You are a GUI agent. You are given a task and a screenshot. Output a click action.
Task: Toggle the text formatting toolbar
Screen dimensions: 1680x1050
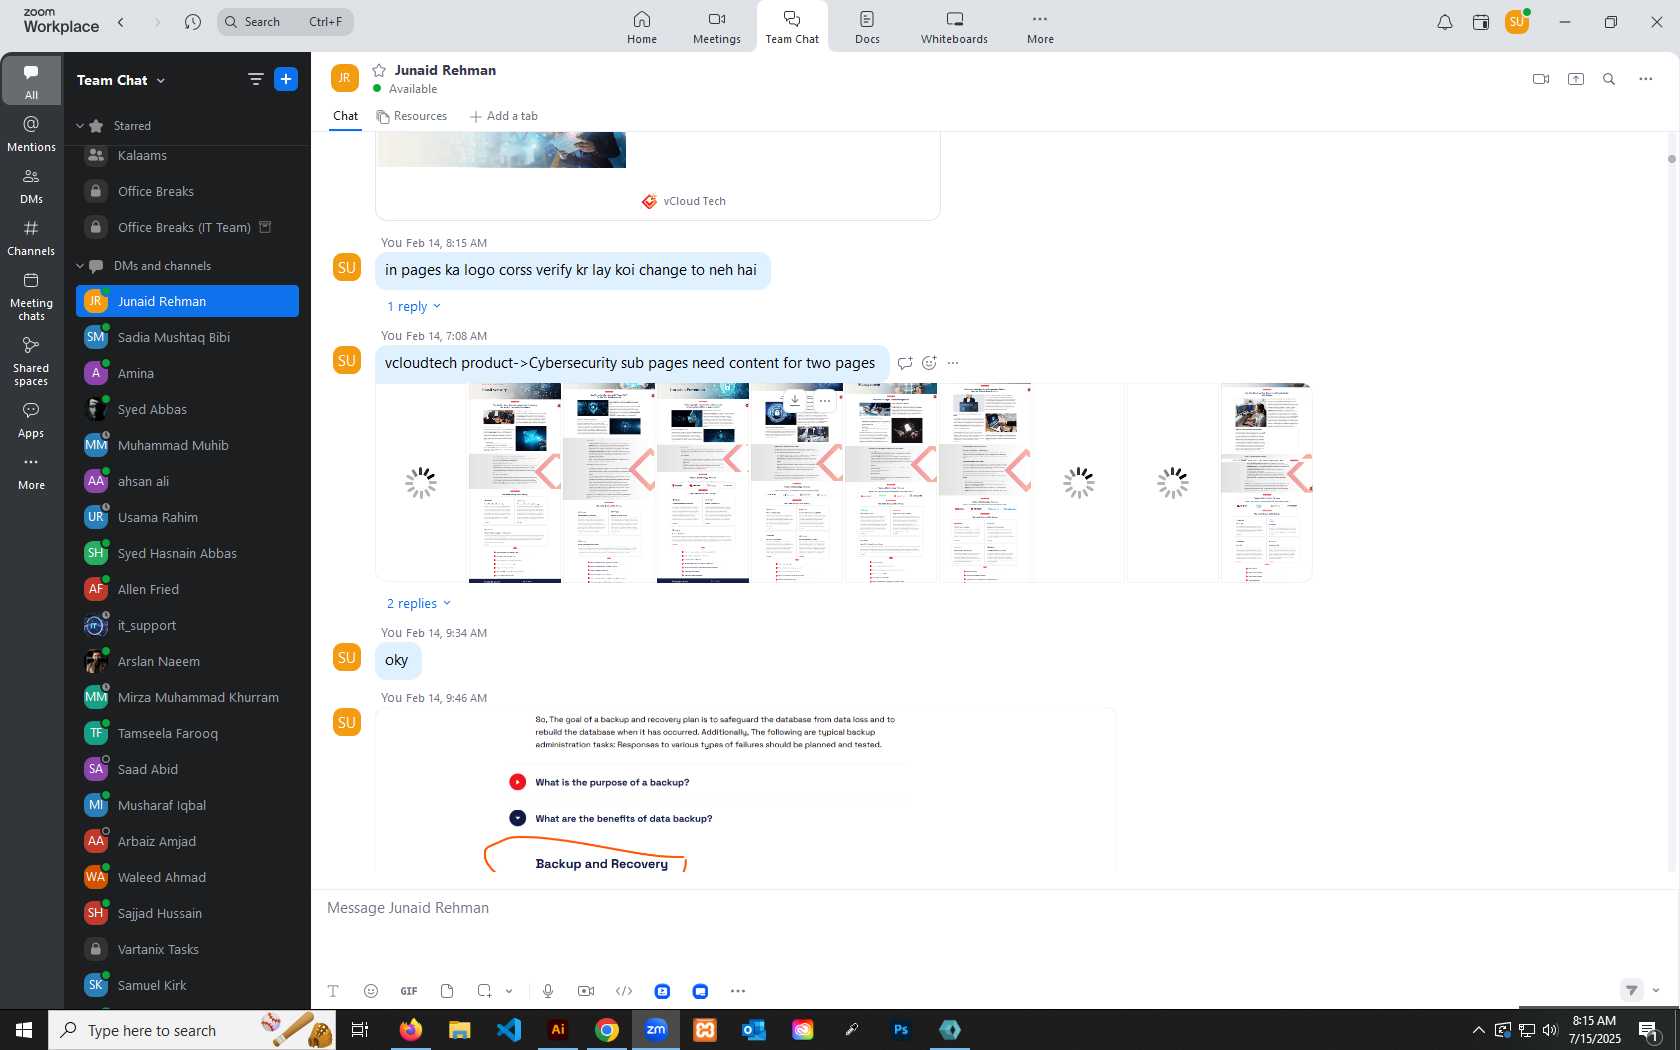pos(333,991)
